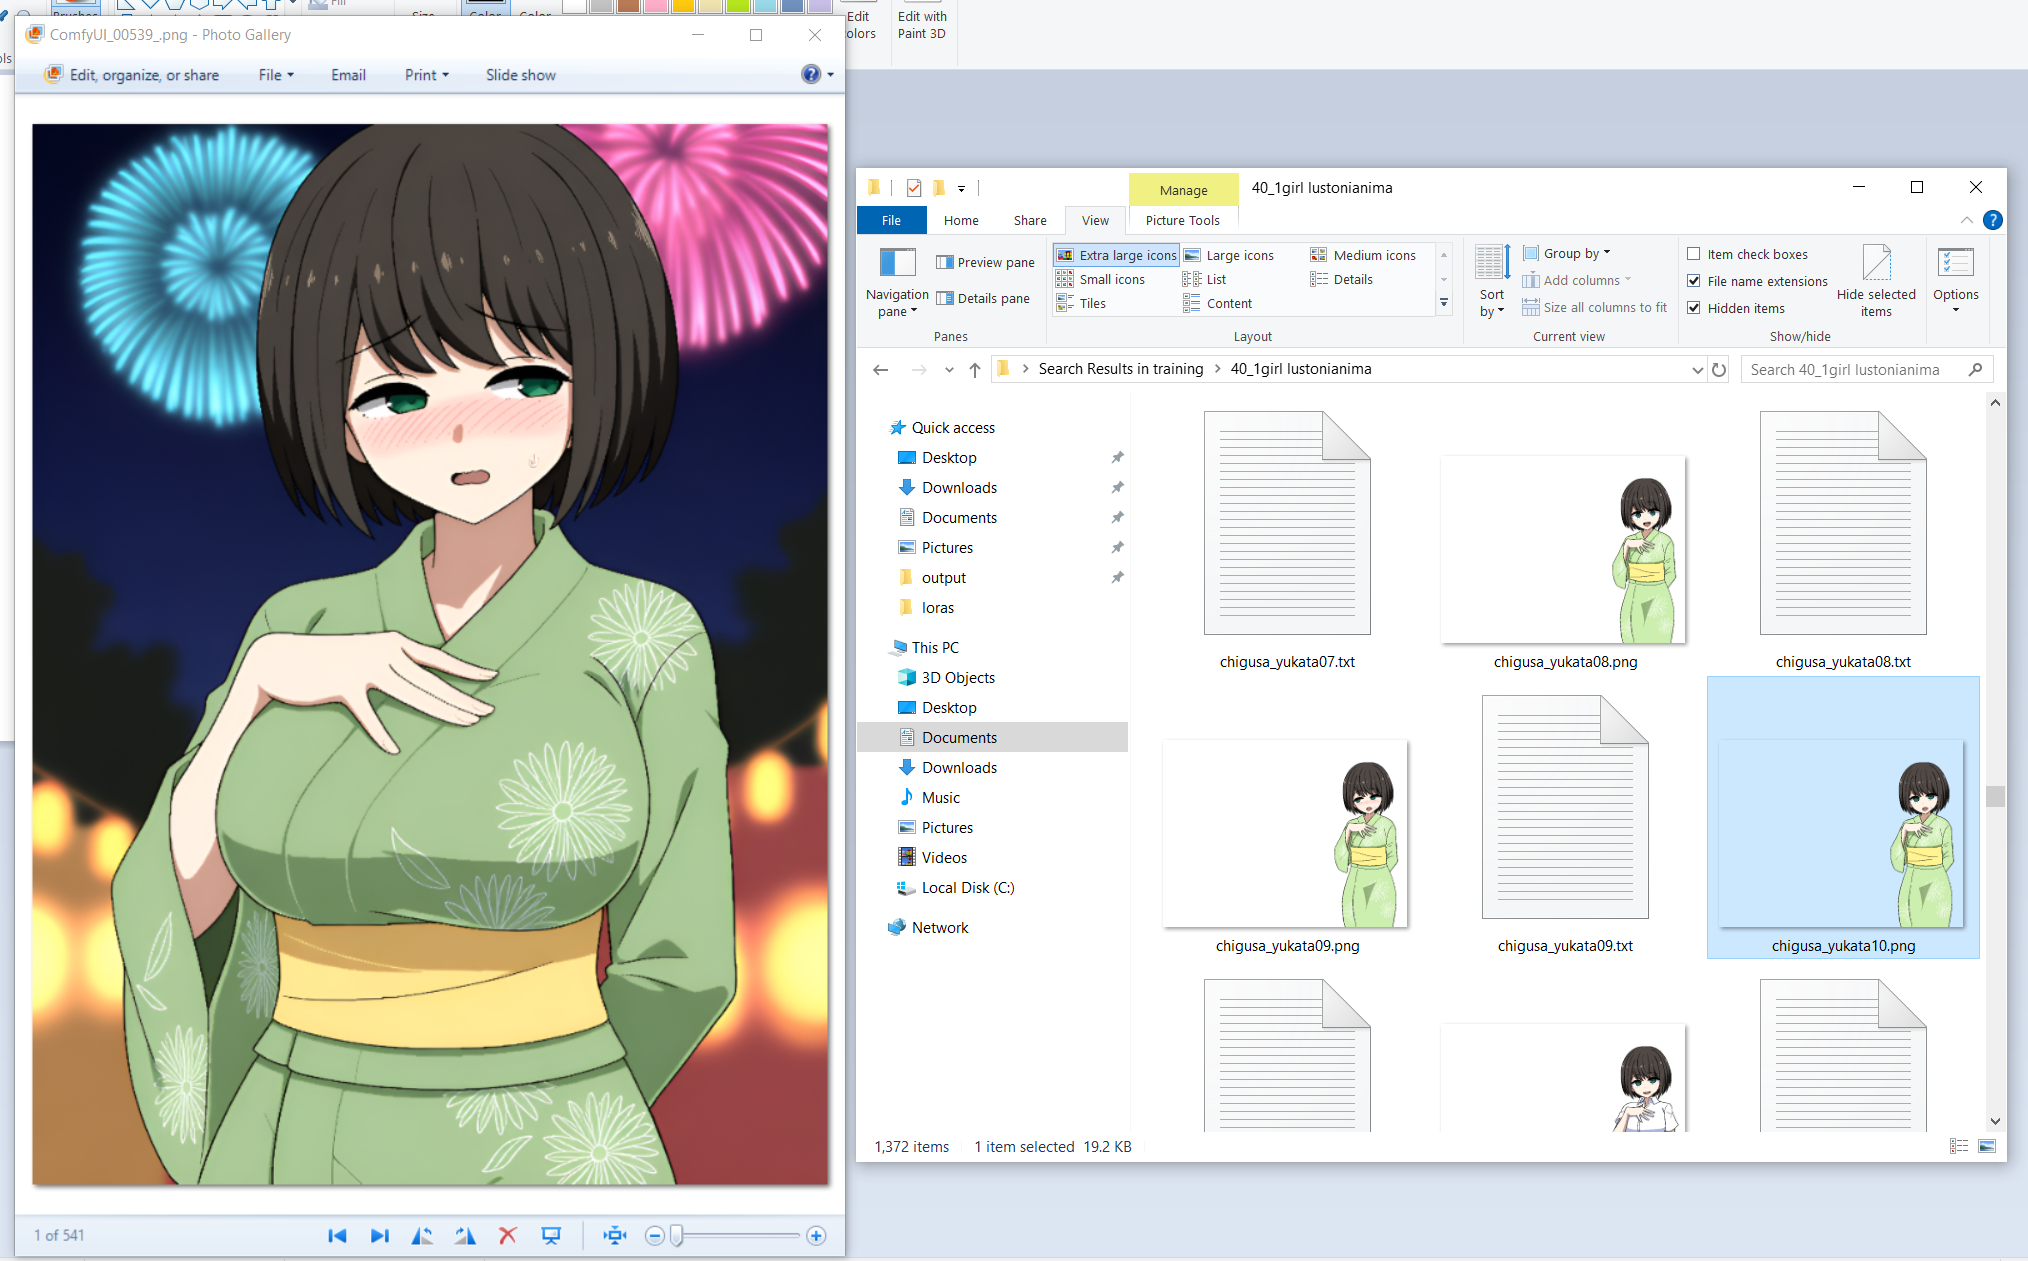Click Email in Photo Gallery toolbar
This screenshot has width=2028, height=1261.
pyautogui.click(x=348, y=75)
